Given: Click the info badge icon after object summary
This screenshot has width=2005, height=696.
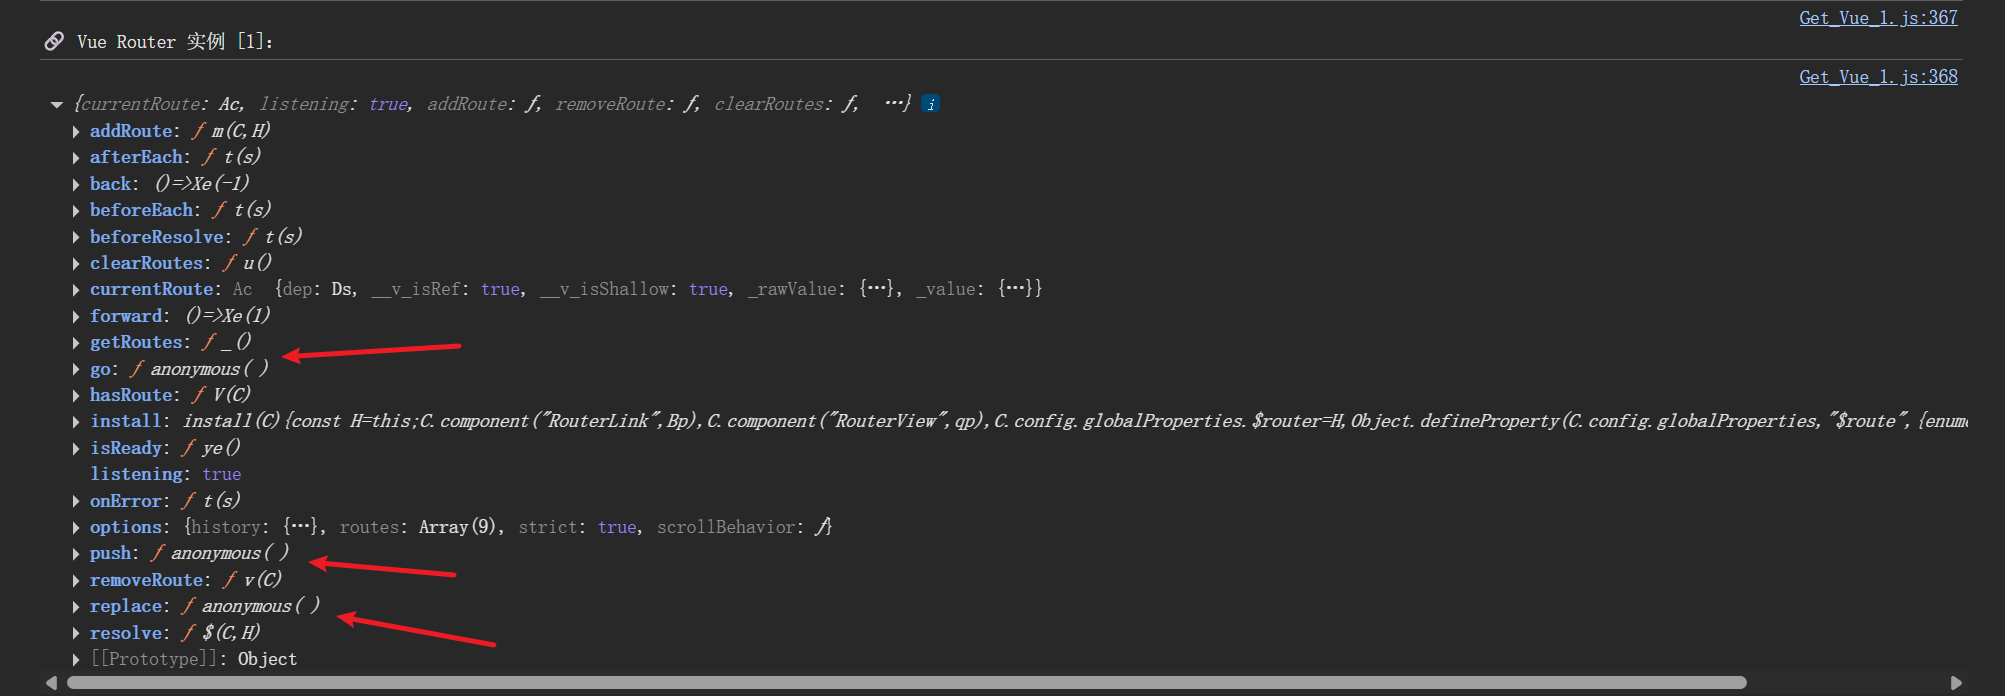Looking at the screenshot, I should 931,104.
